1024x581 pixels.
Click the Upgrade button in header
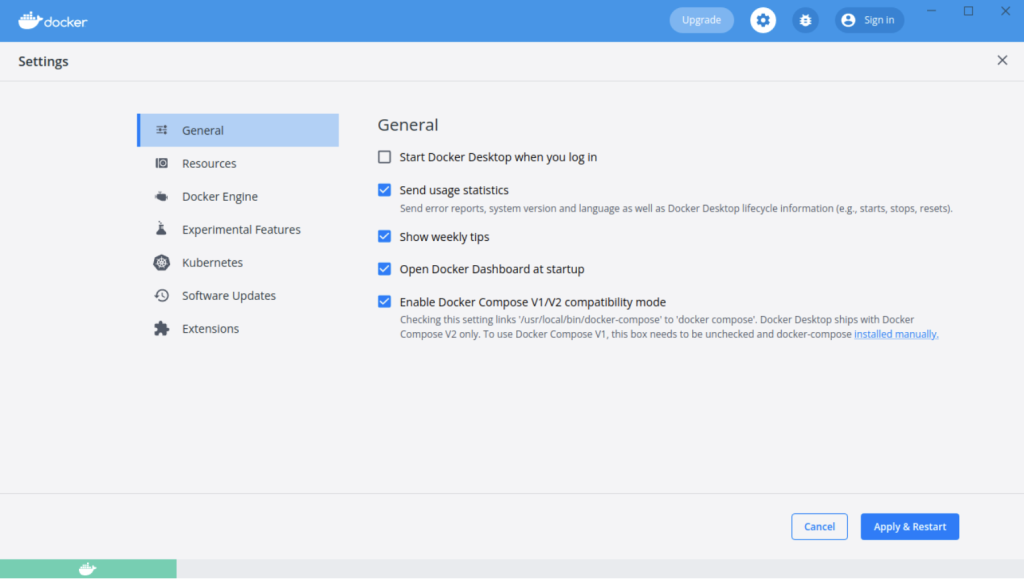[701, 20]
